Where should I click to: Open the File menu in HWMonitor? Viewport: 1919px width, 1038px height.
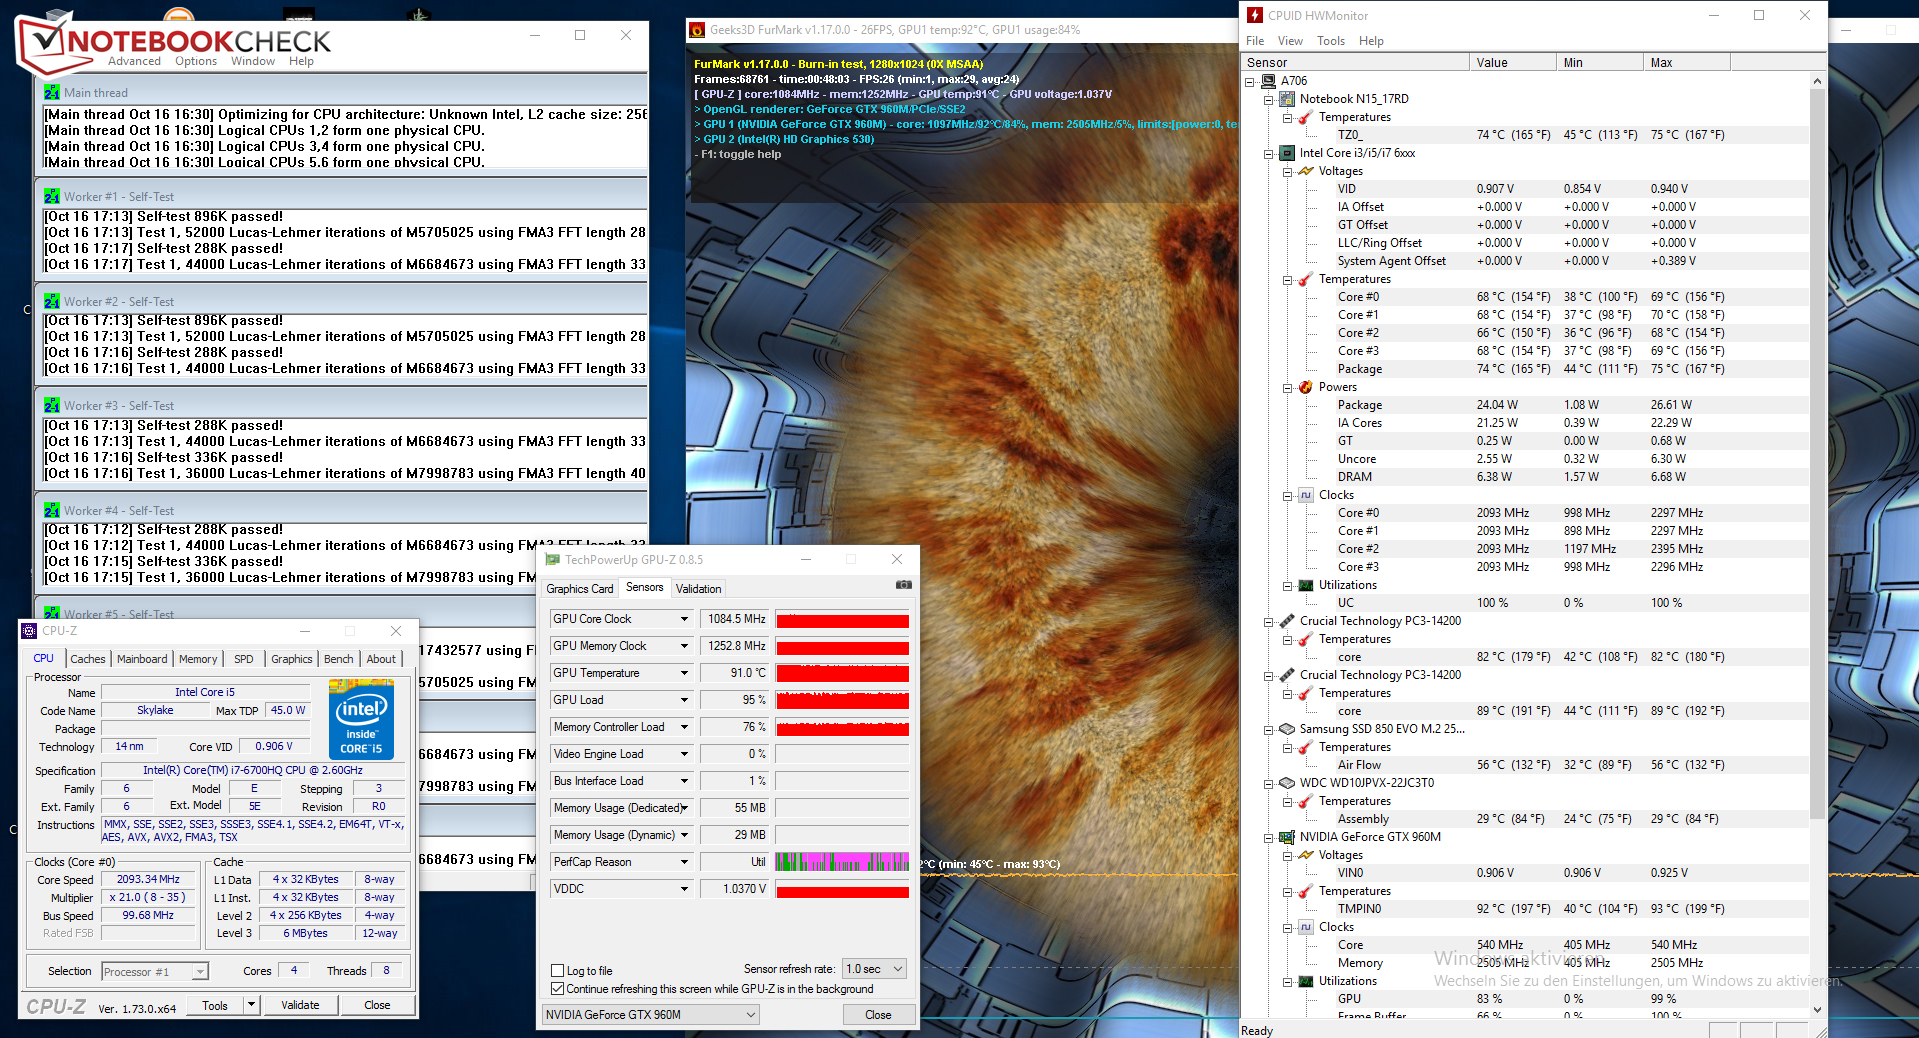pyautogui.click(x=1255, y=41)
